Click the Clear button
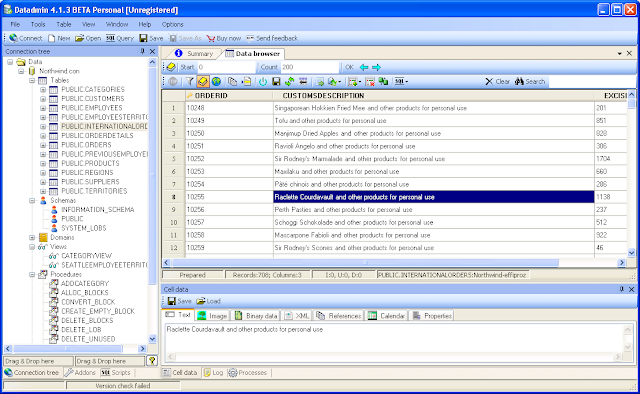The image size is (640, 394). [x=498, y=82]
